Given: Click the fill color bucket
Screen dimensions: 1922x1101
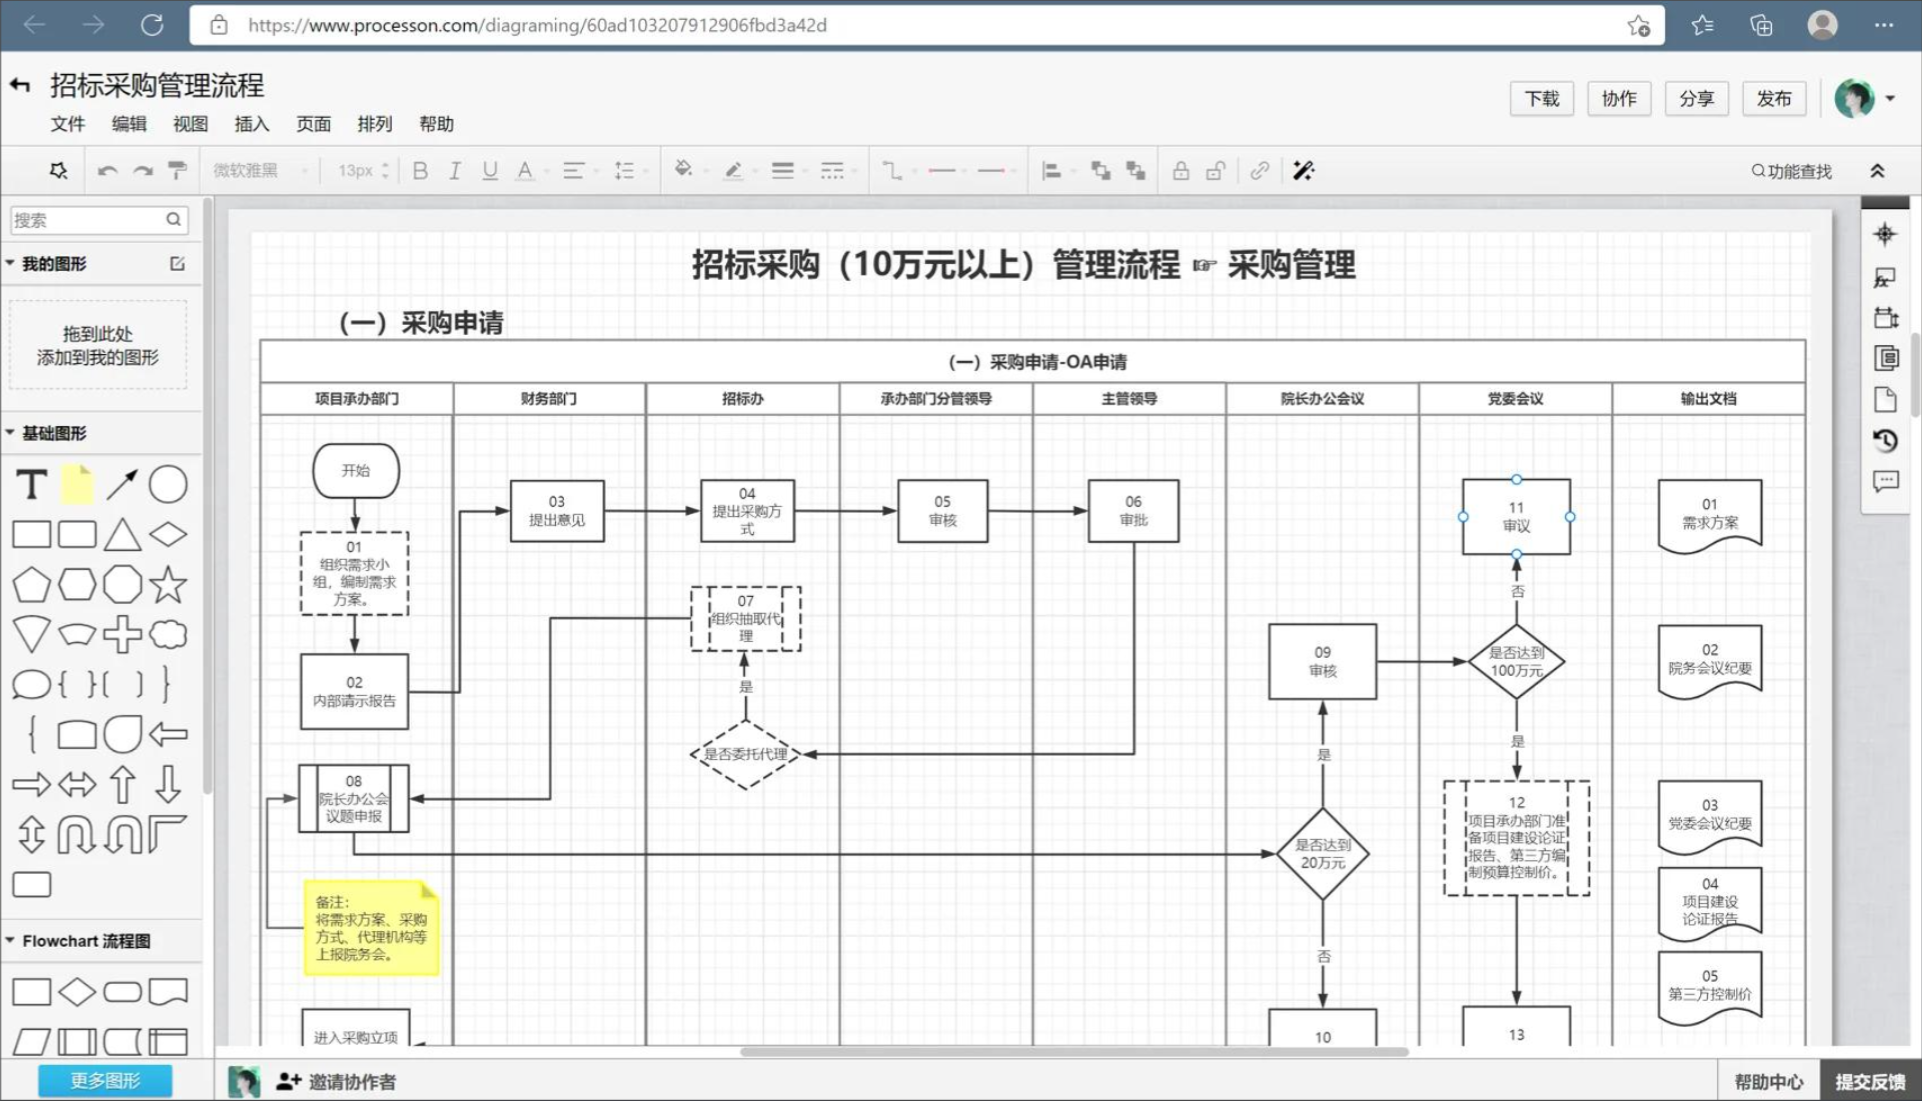Looking at the screenshot, I should [x=683, y=169].
